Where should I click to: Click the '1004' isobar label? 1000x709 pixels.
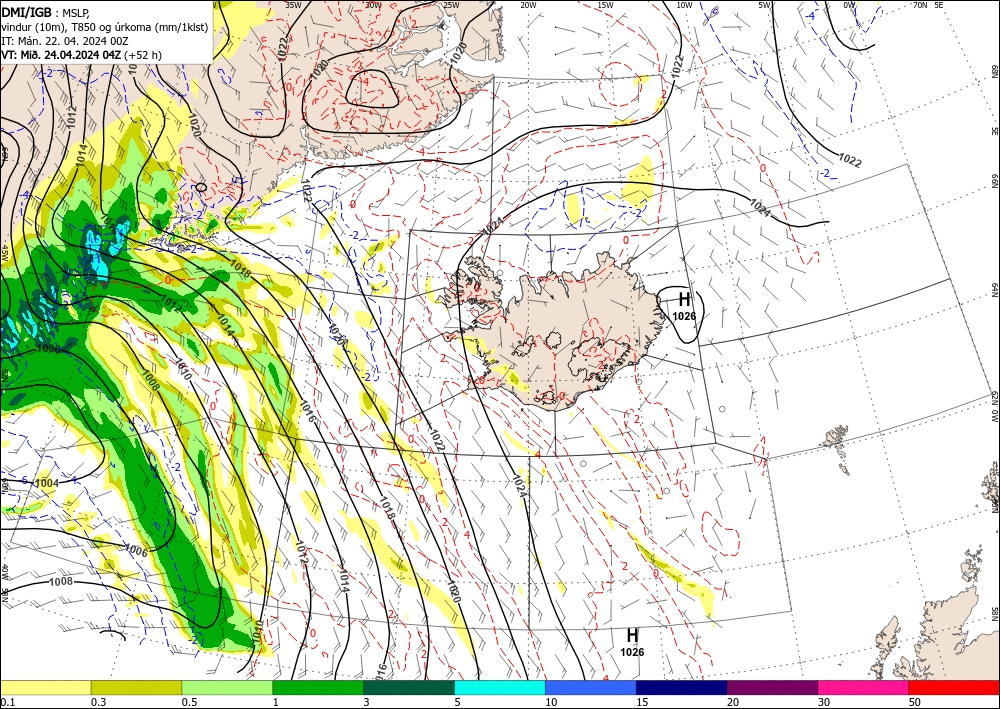pos(47,483)
